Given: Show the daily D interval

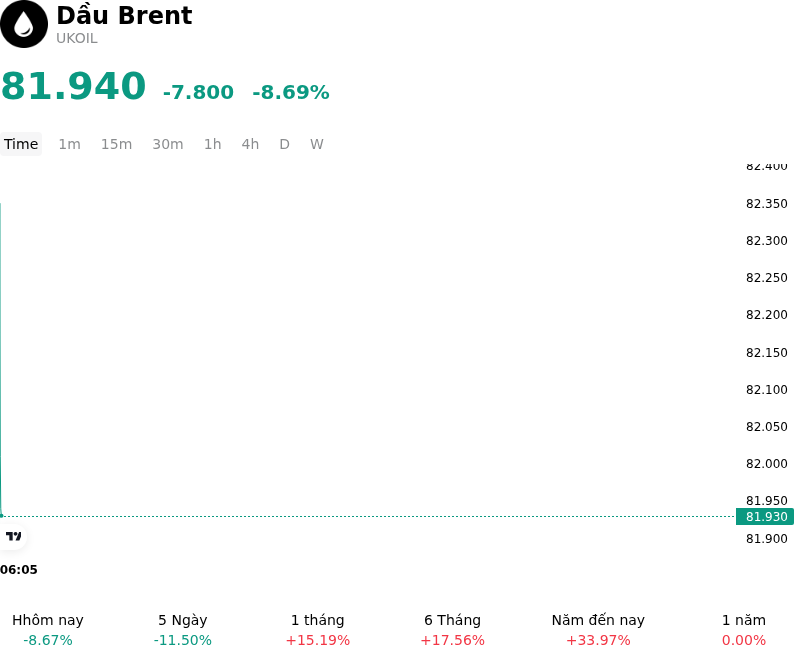Looking at the screenshot, I should click(284, 144).
